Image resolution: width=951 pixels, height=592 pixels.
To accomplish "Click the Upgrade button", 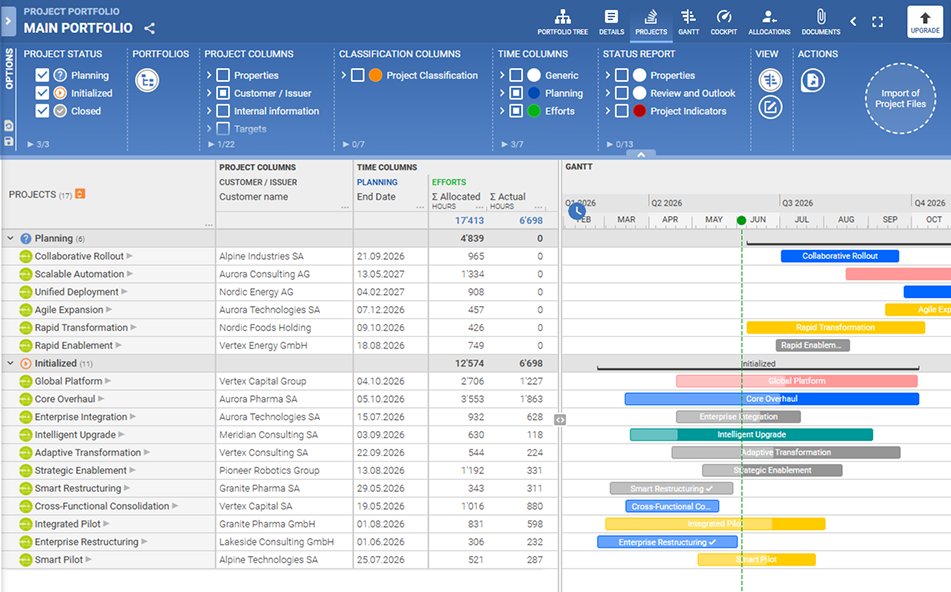I will [x=925, y=22].
